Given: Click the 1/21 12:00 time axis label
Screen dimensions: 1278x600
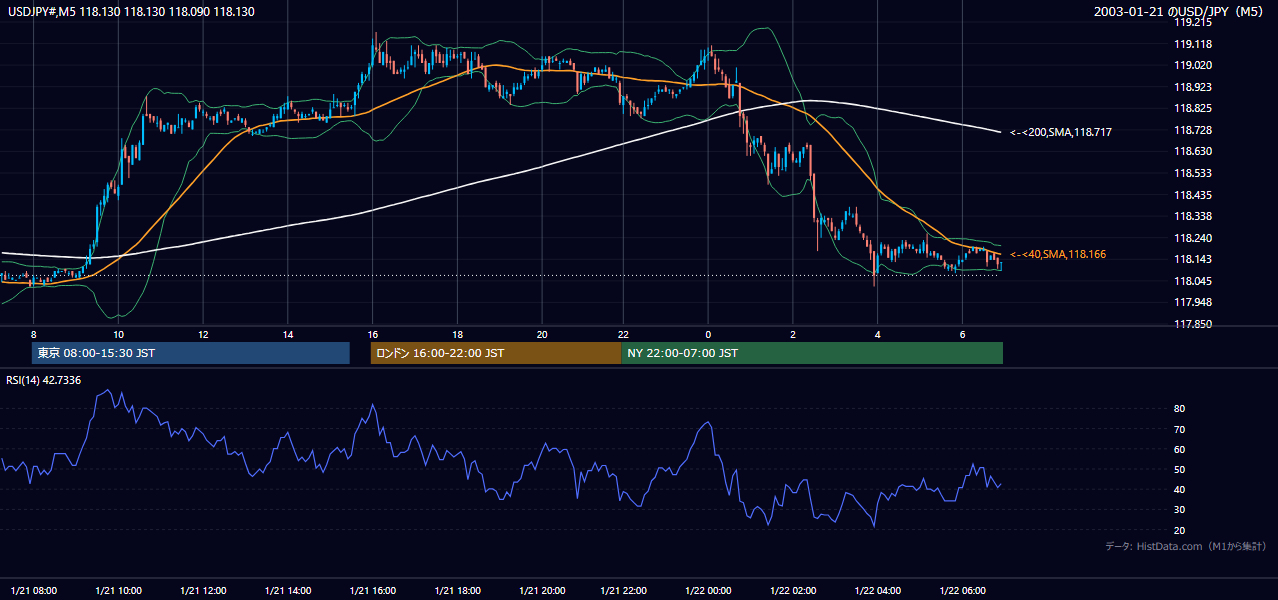Looking at the screenshot, I should (203, 590).
